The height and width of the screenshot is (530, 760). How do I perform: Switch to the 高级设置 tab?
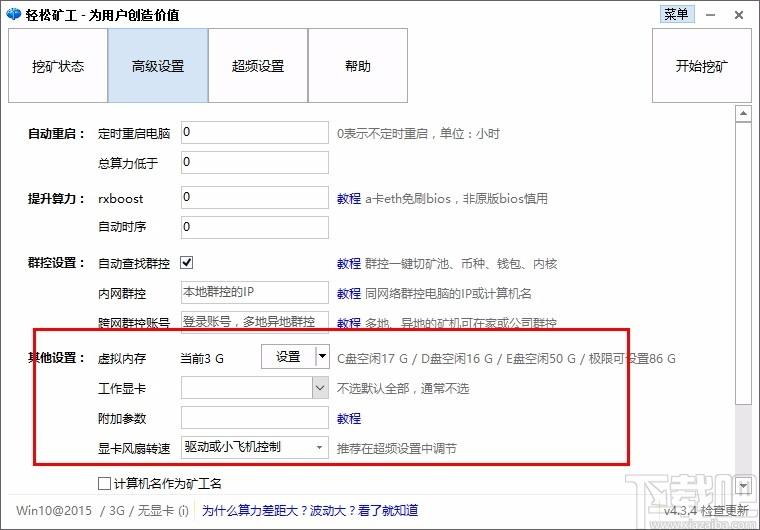pyautogui.click(x=158, y=65)
